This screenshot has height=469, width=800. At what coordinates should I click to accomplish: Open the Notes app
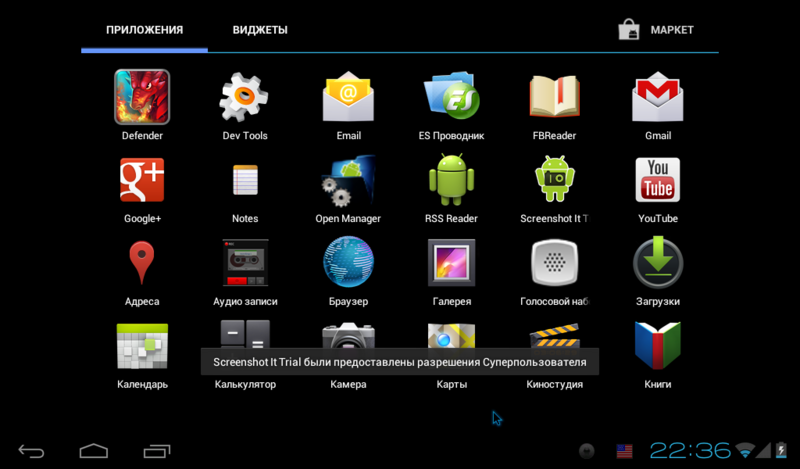click(x=245, y=180)
